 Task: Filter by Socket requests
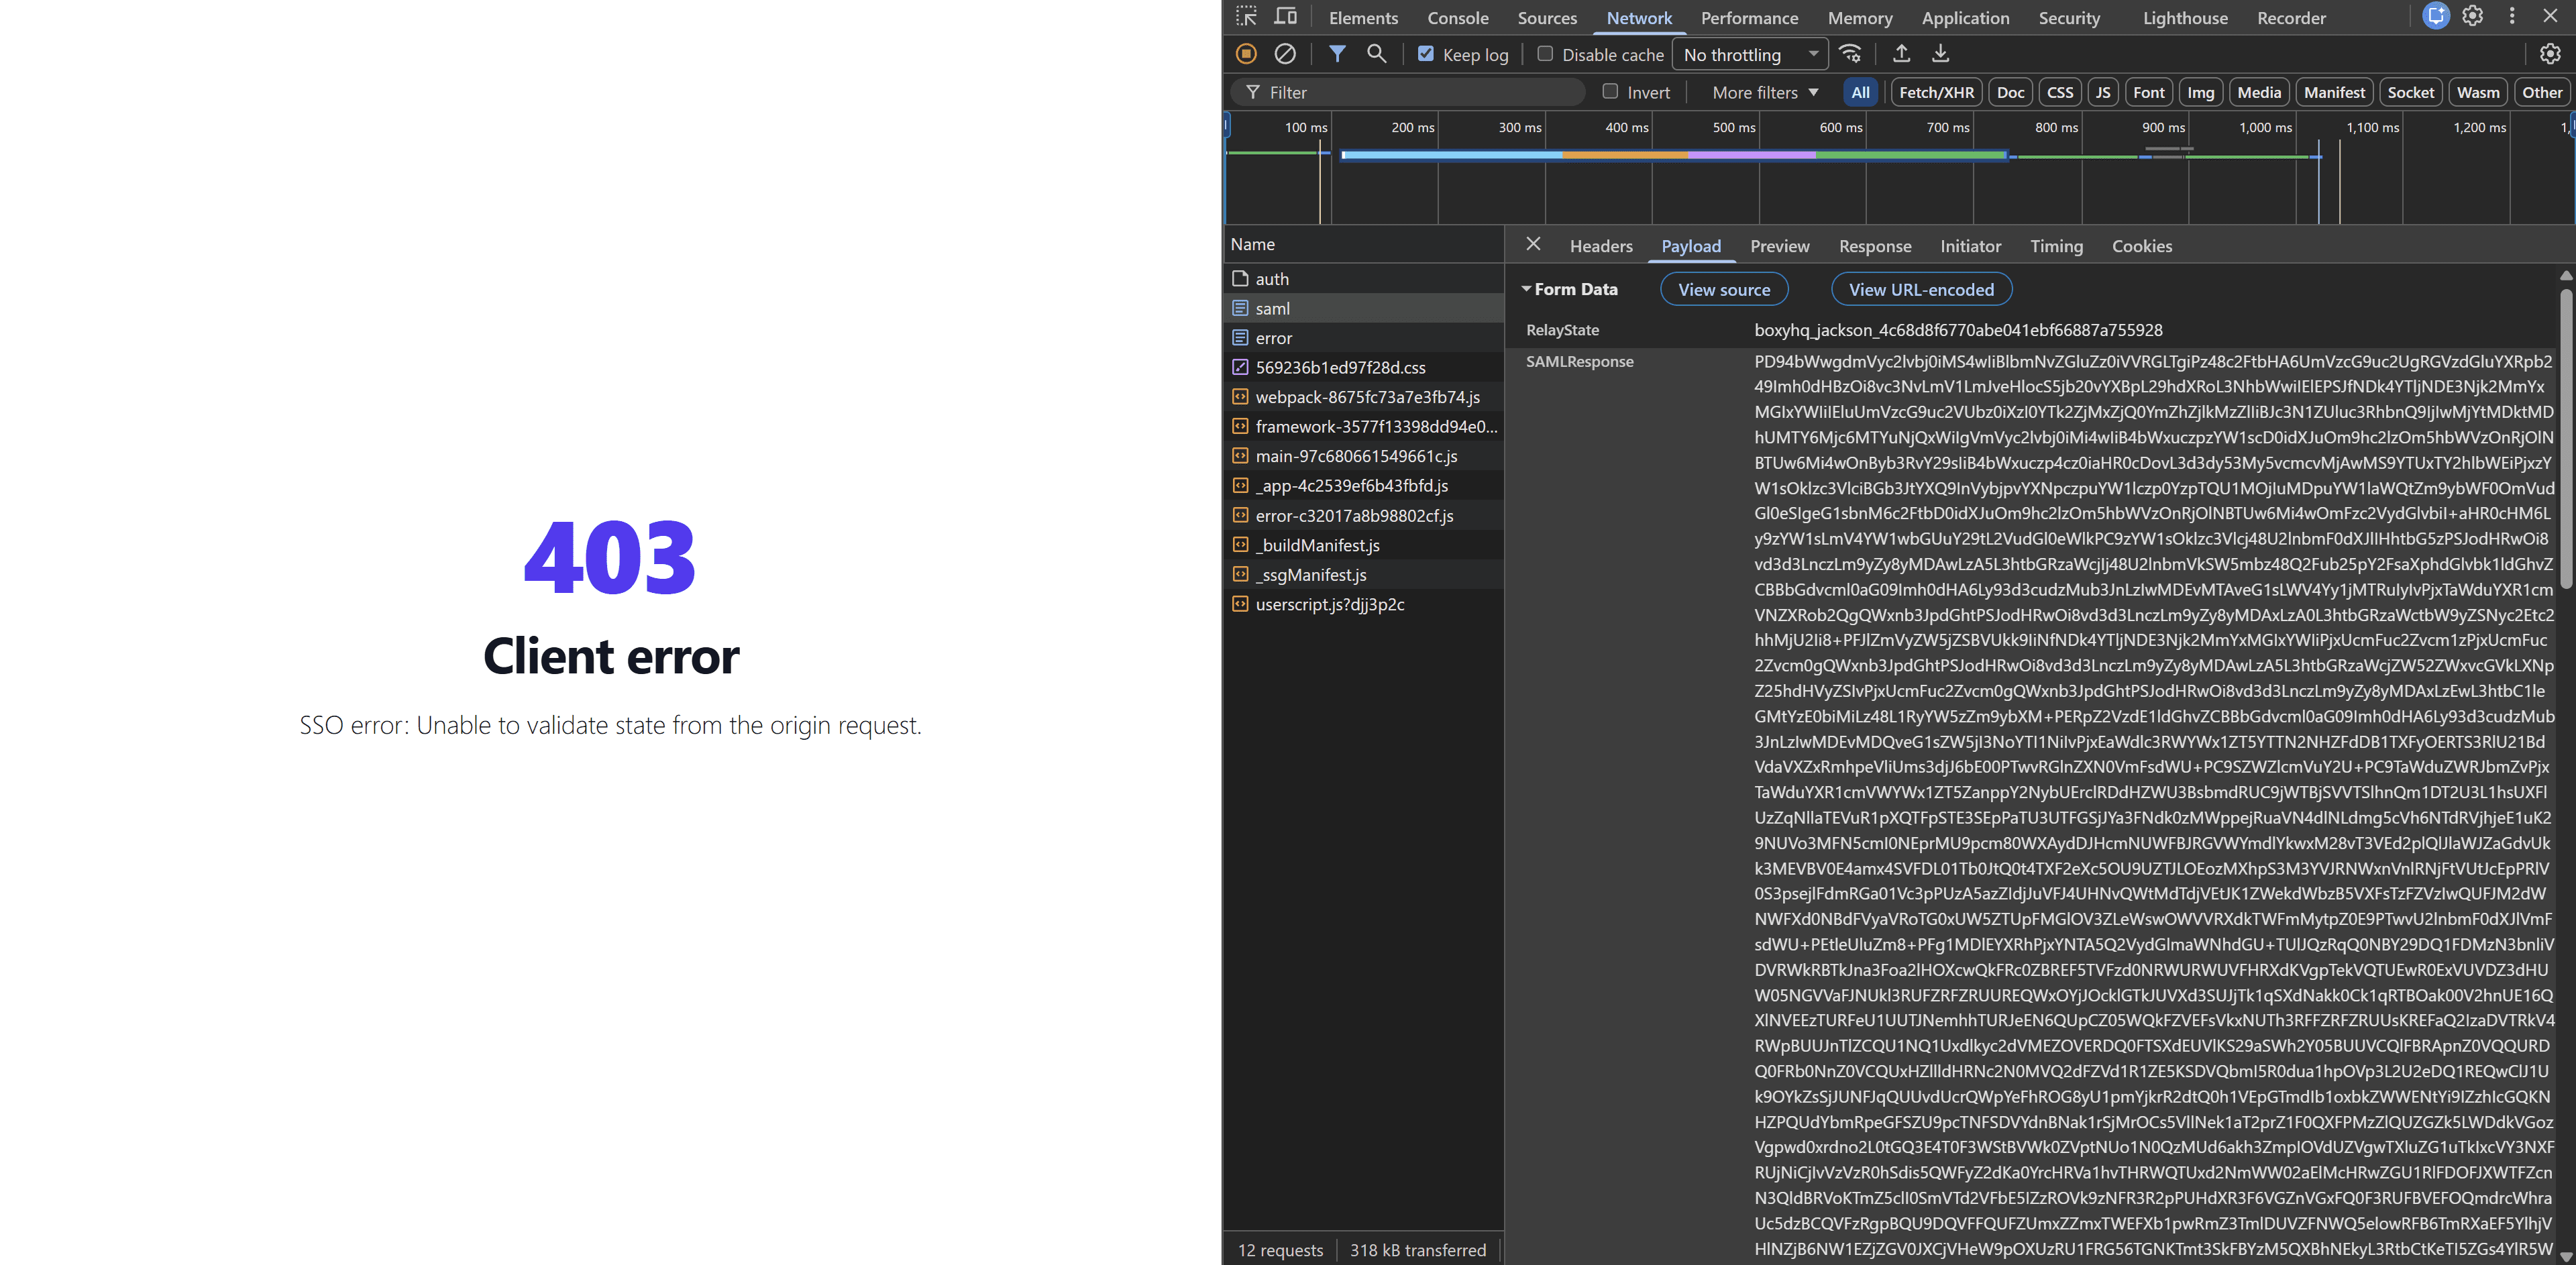[2411, 92]
